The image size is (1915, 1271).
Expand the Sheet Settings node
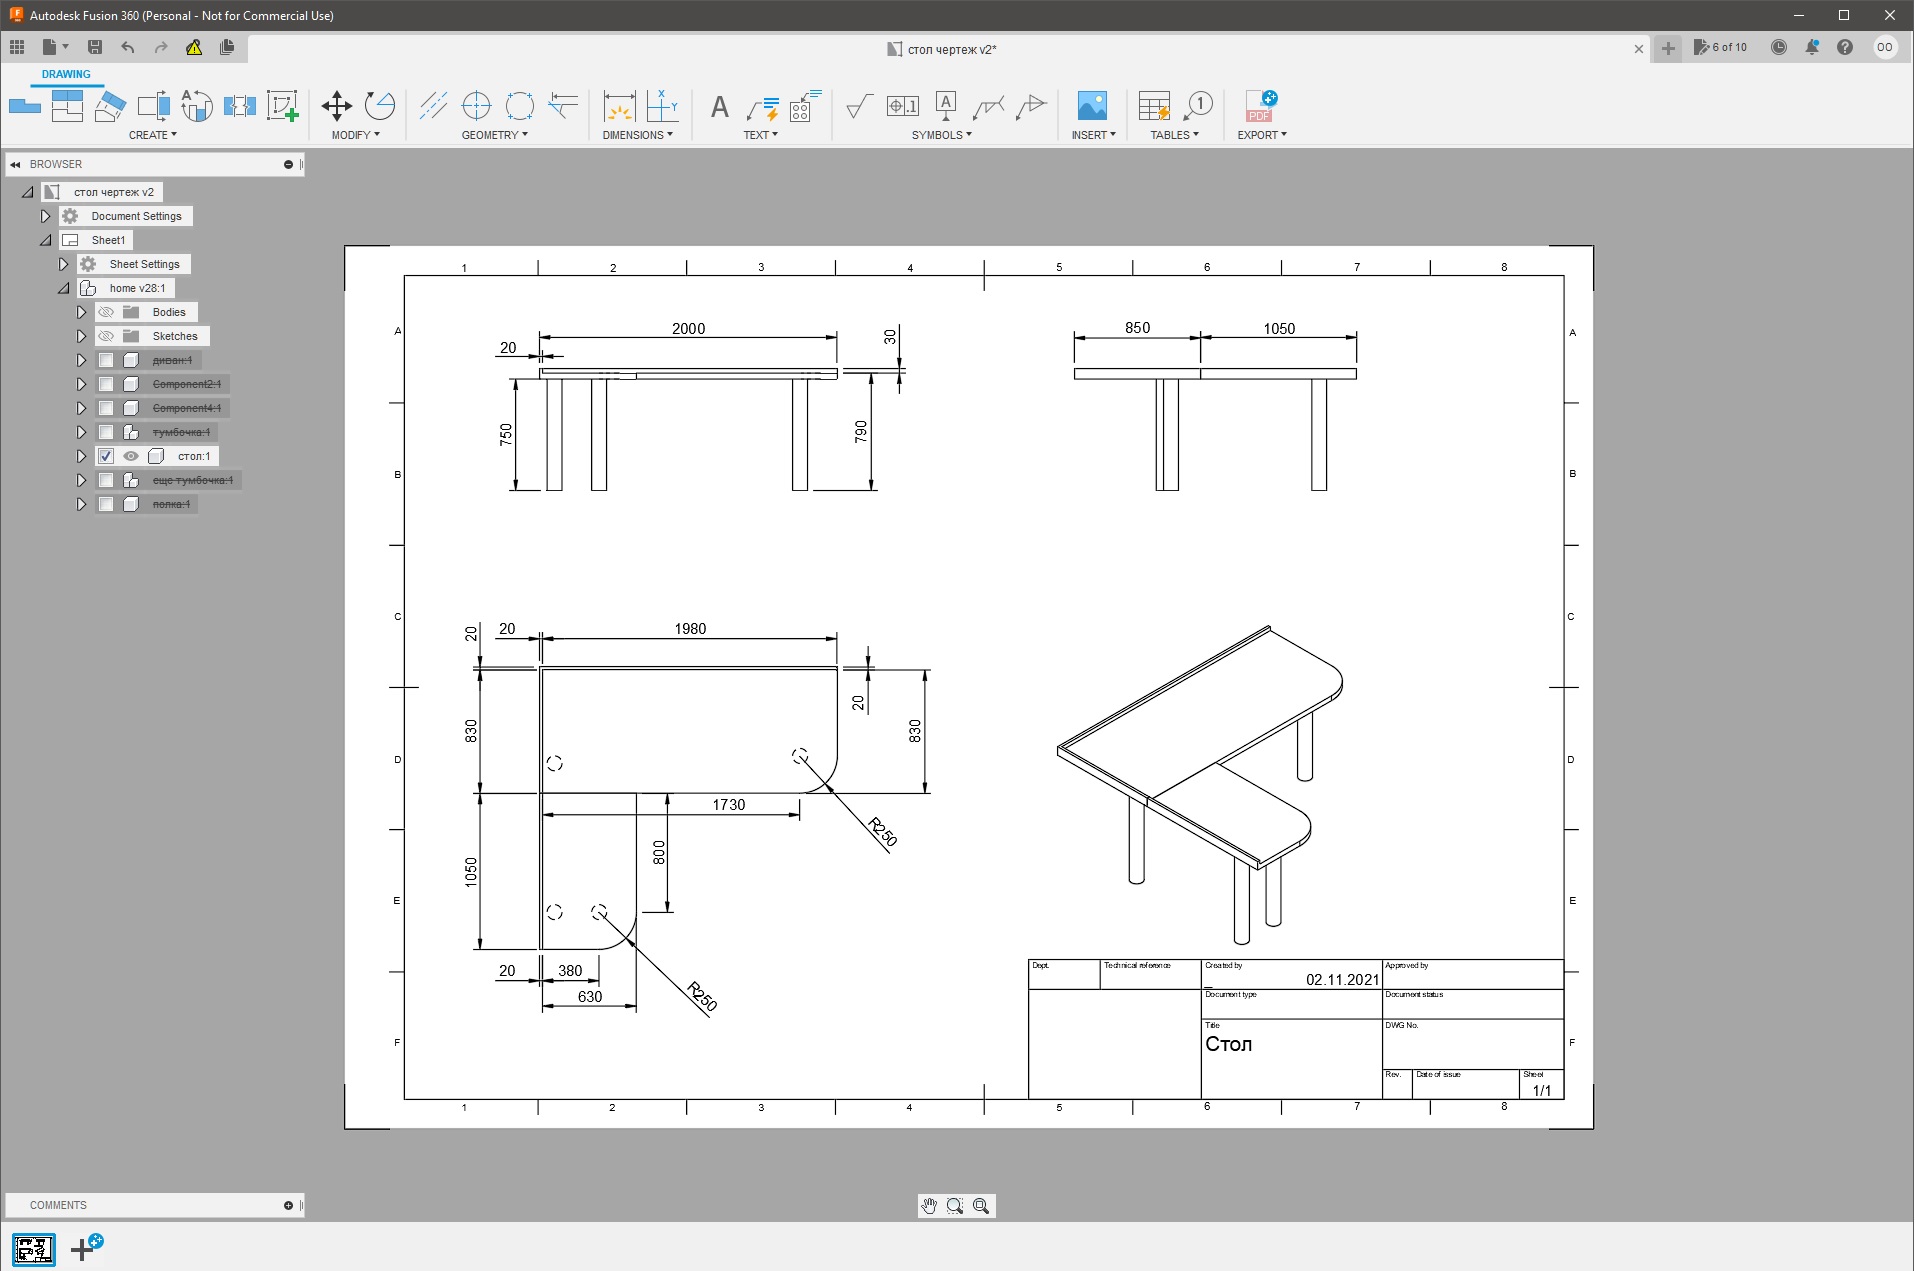(x=63, y=264)
